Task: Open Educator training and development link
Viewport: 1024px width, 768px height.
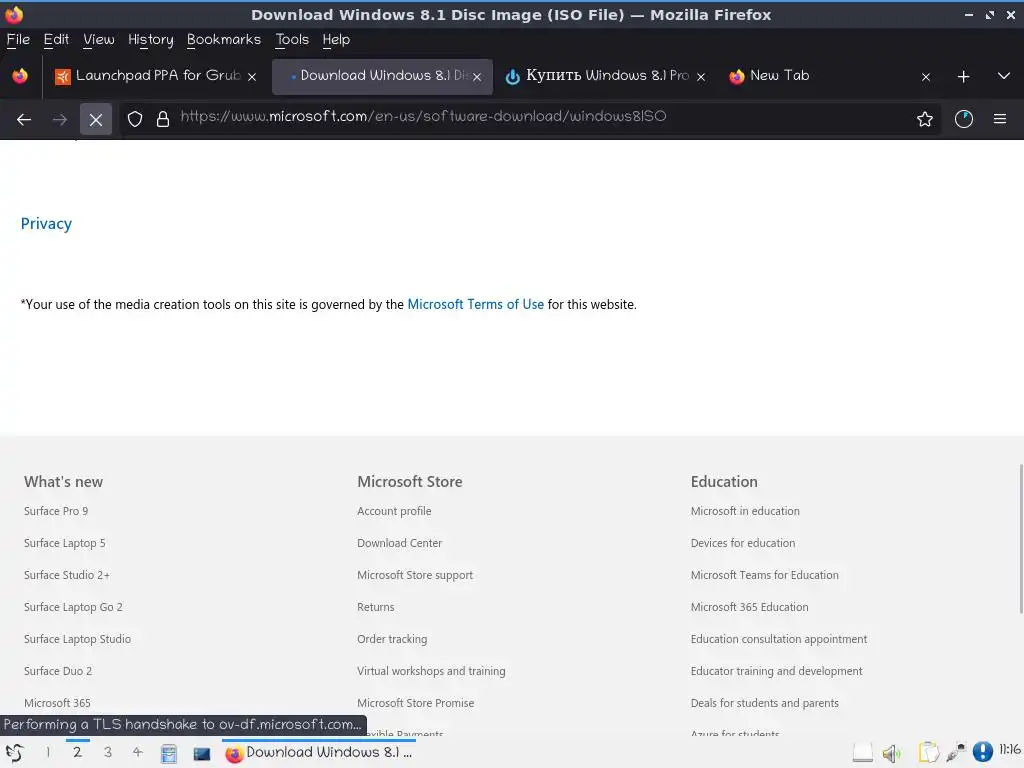Action: pyautogui.click(x=776, y=671)
